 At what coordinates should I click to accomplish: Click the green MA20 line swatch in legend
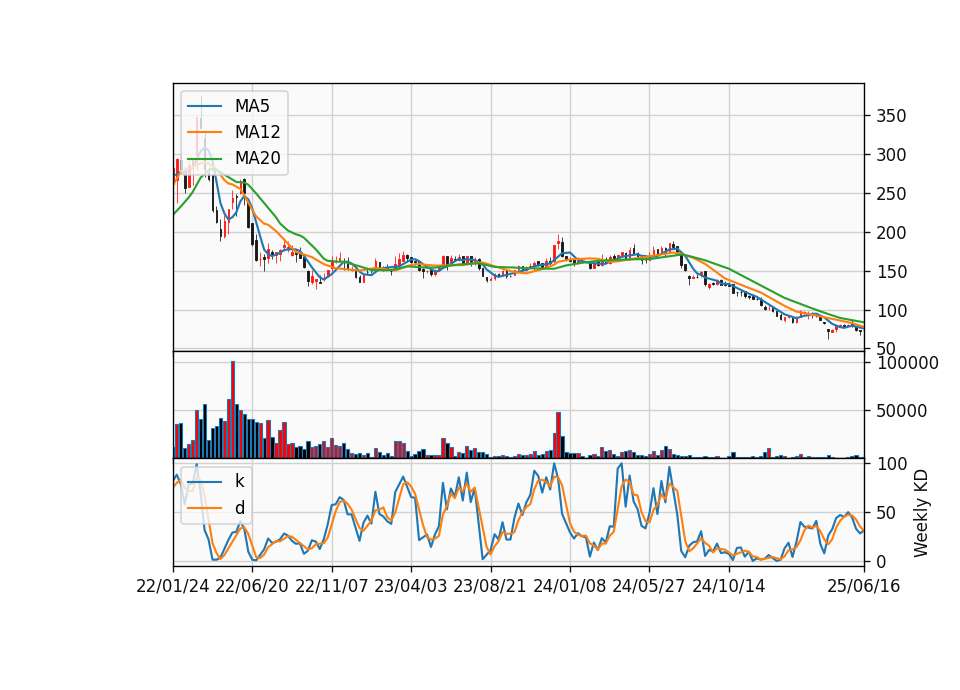pos(204,158)
